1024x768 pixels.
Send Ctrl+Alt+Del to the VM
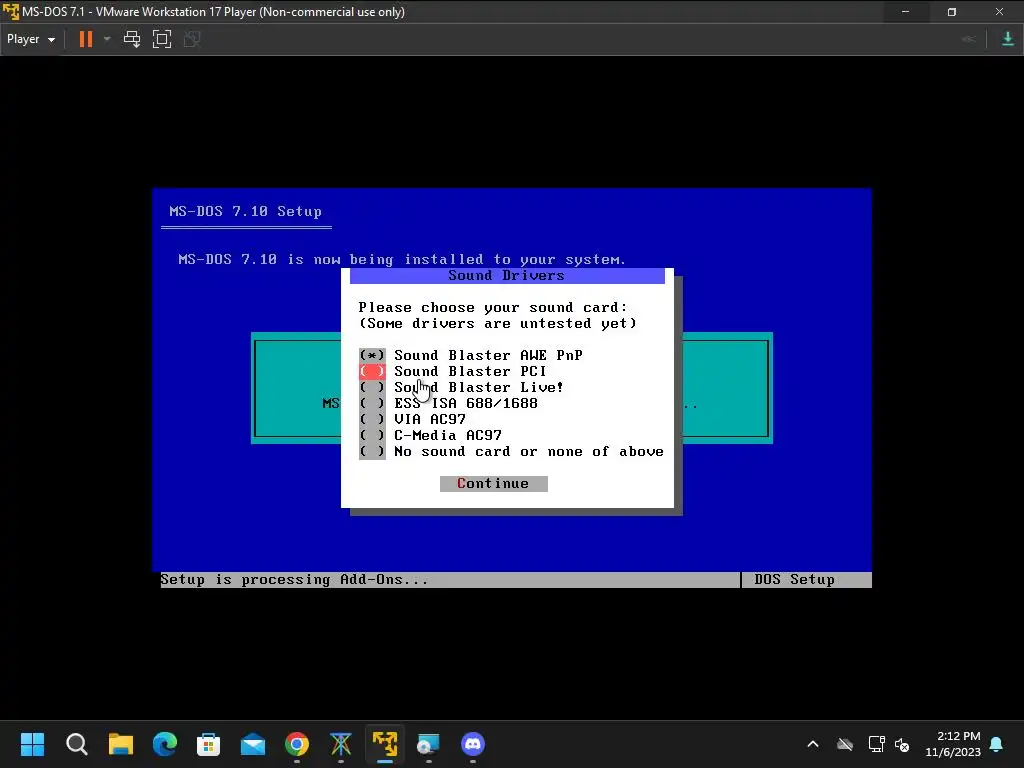(x=132, y=39)
